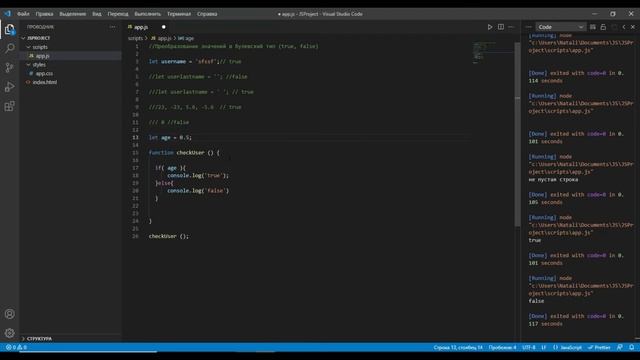This screenshot has width=640, height=360.
Task: Click the output panel left chevron icon
Action: point(624,27)
